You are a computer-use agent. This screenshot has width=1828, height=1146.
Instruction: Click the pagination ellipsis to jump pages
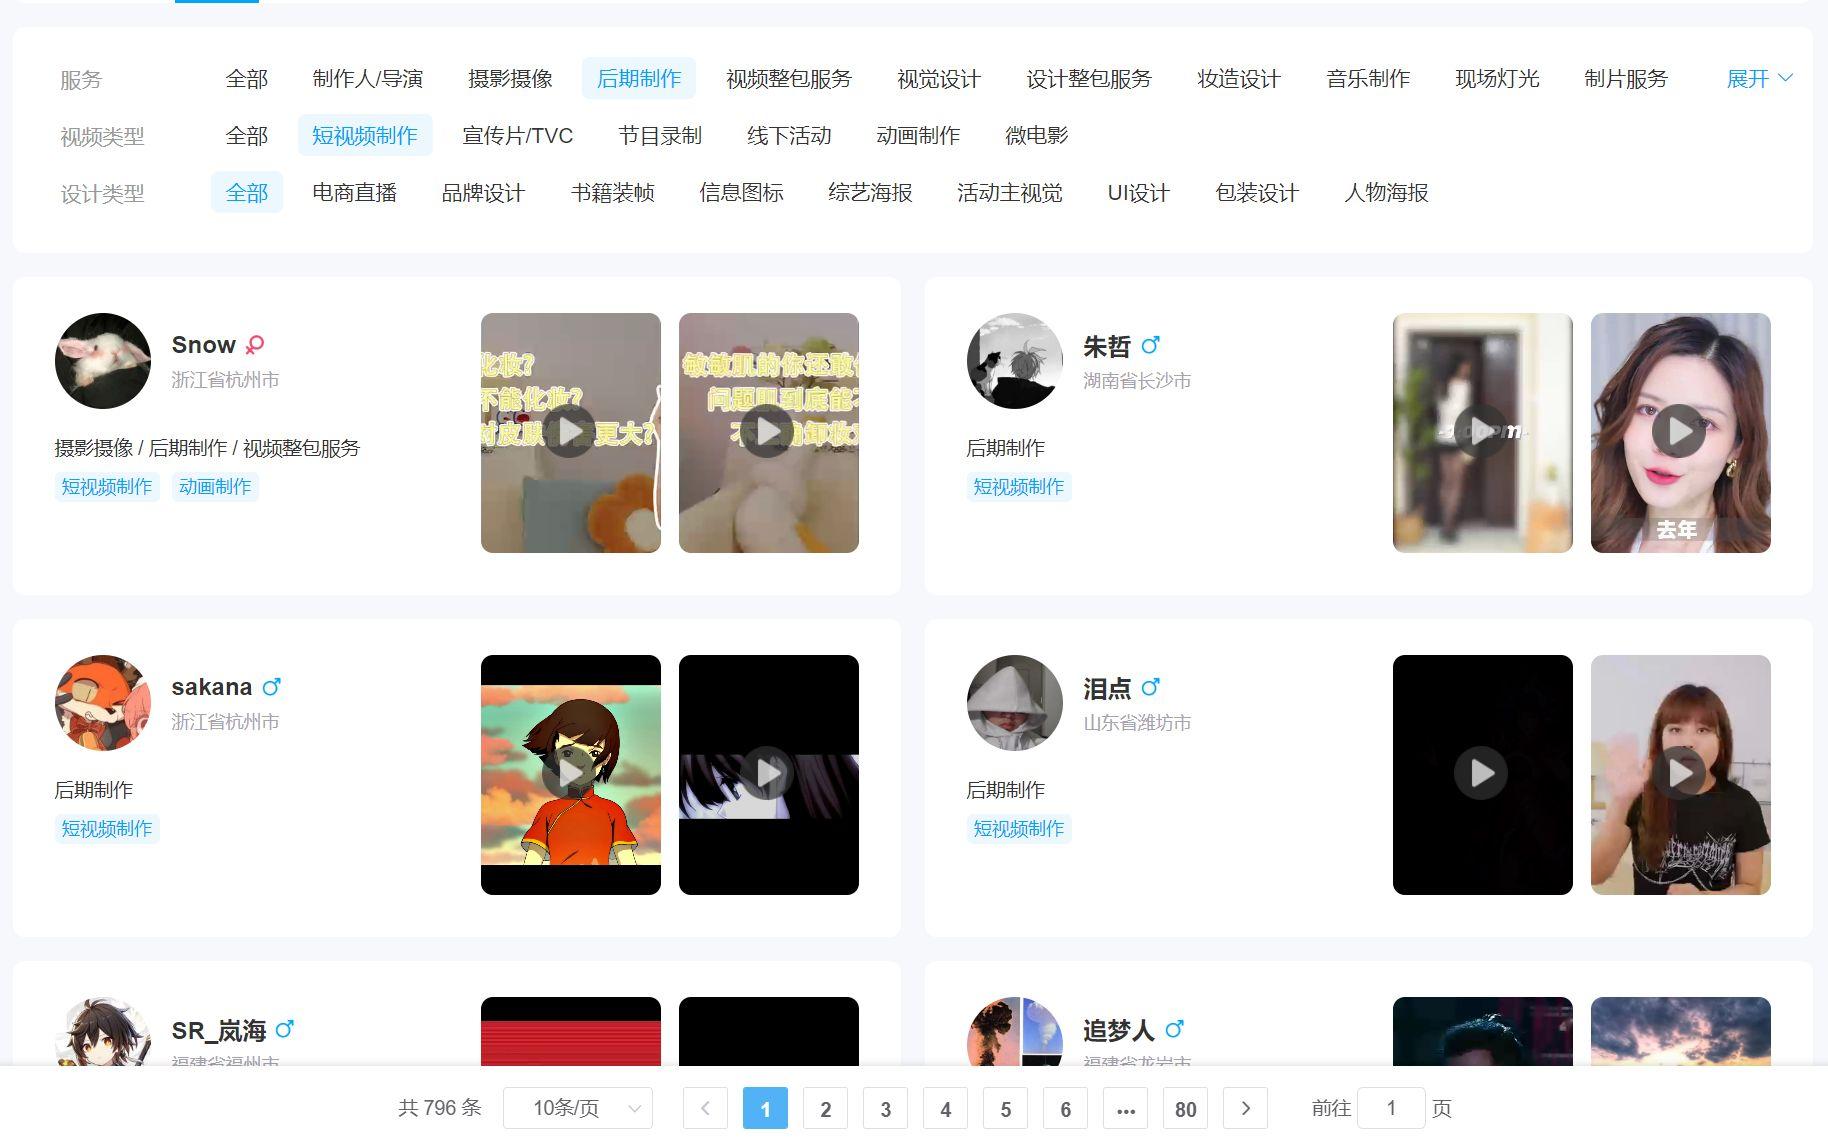(1125, 1108)
